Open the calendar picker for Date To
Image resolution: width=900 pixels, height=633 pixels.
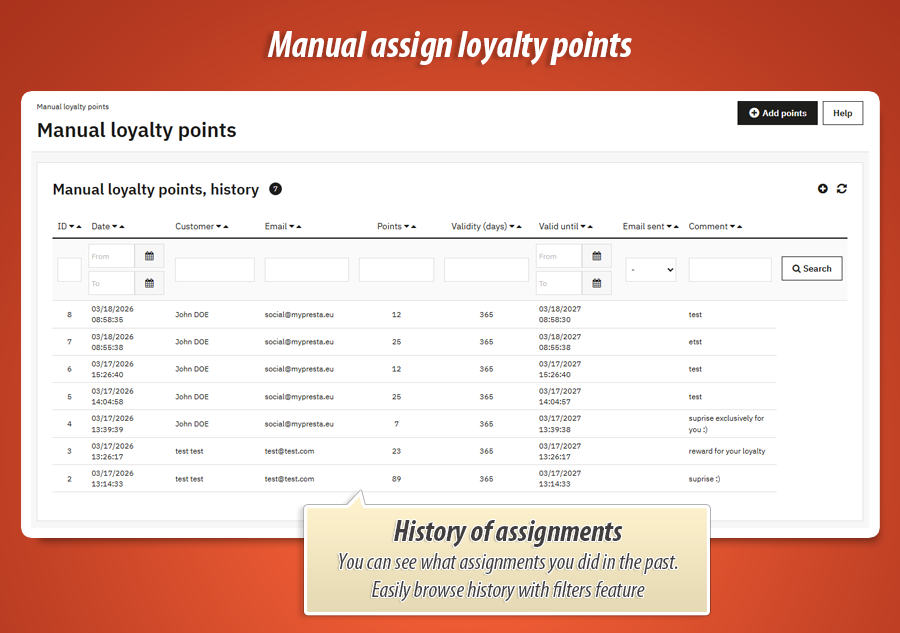[148, 283]
